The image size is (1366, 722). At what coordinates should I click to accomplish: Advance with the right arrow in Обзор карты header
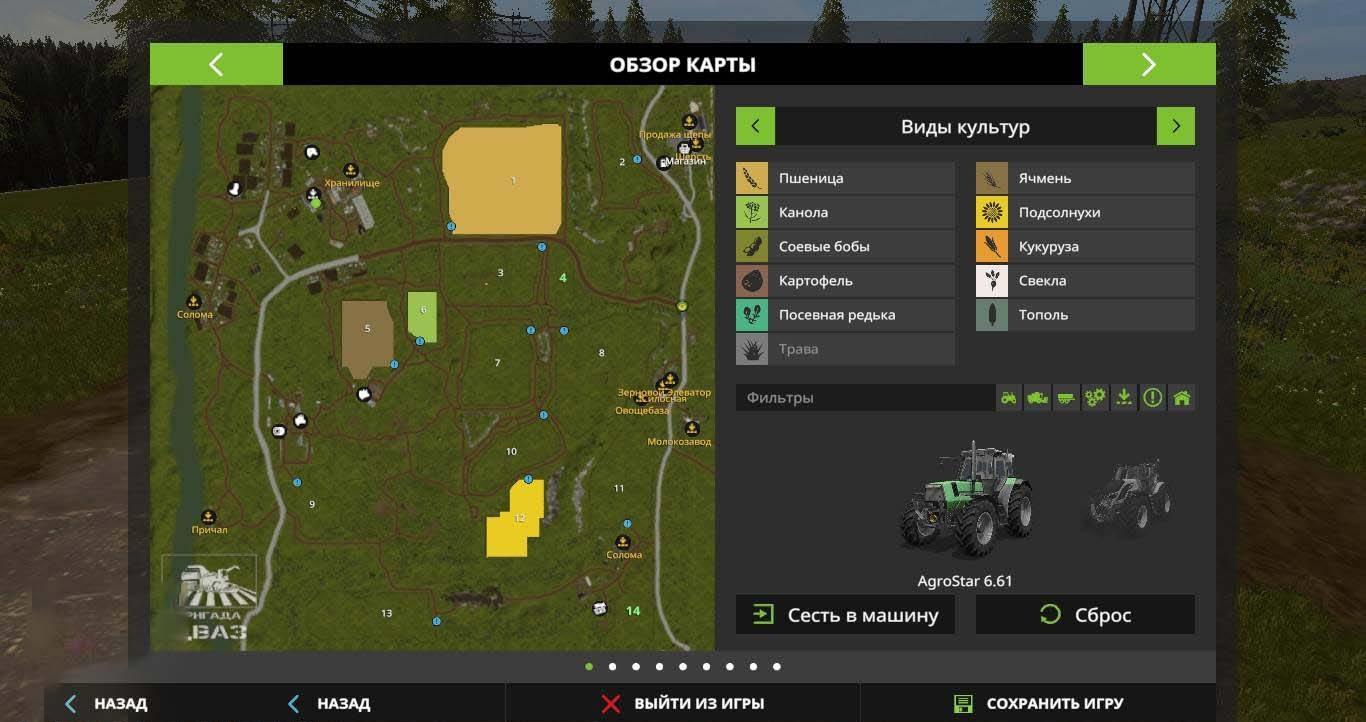pyautogui.click(x=1148, y=65)
